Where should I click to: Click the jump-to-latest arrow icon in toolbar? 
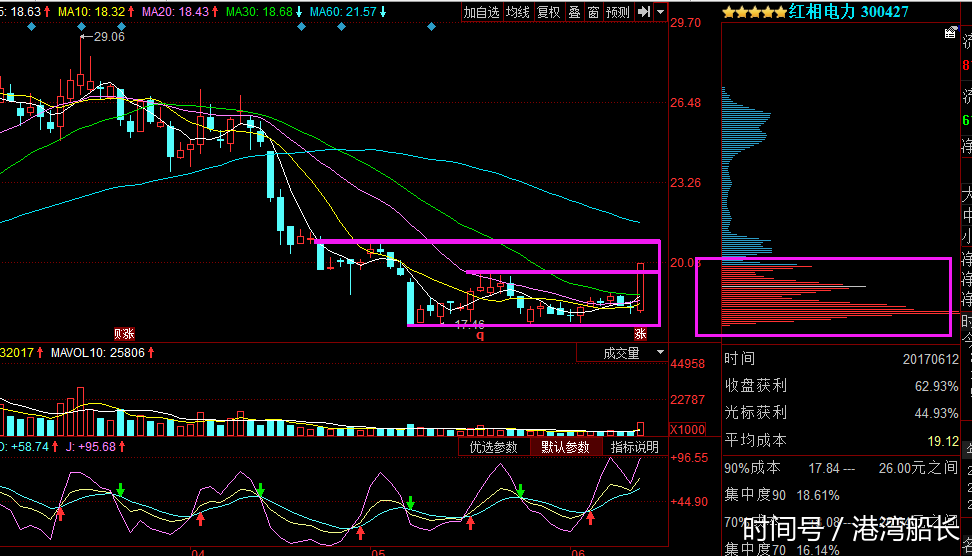[x=645, y=12]
